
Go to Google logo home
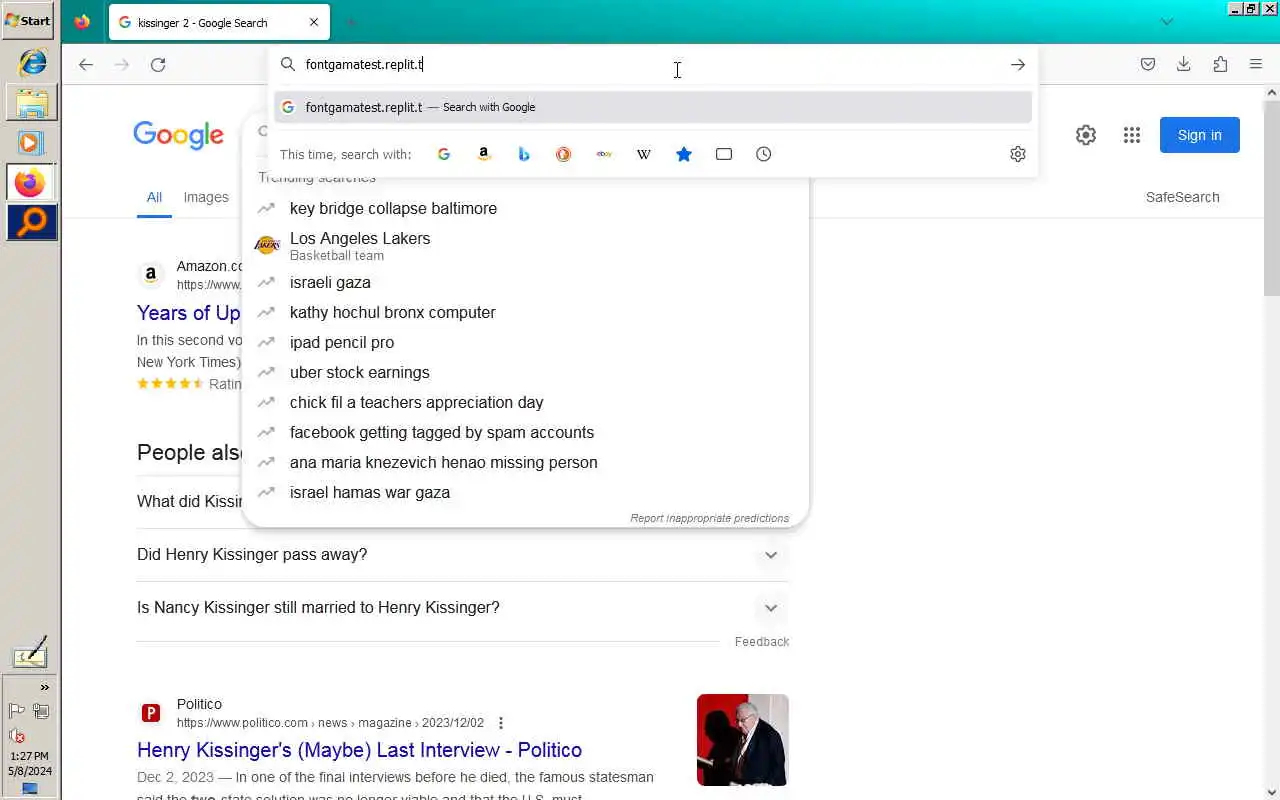178,135
